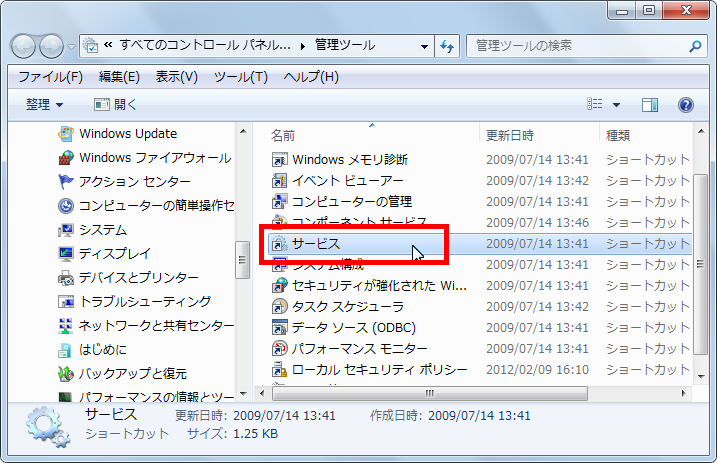Click the システム icon in left pane
The image size is (717, 463).
pyautogui.click(x=66, y=229)
